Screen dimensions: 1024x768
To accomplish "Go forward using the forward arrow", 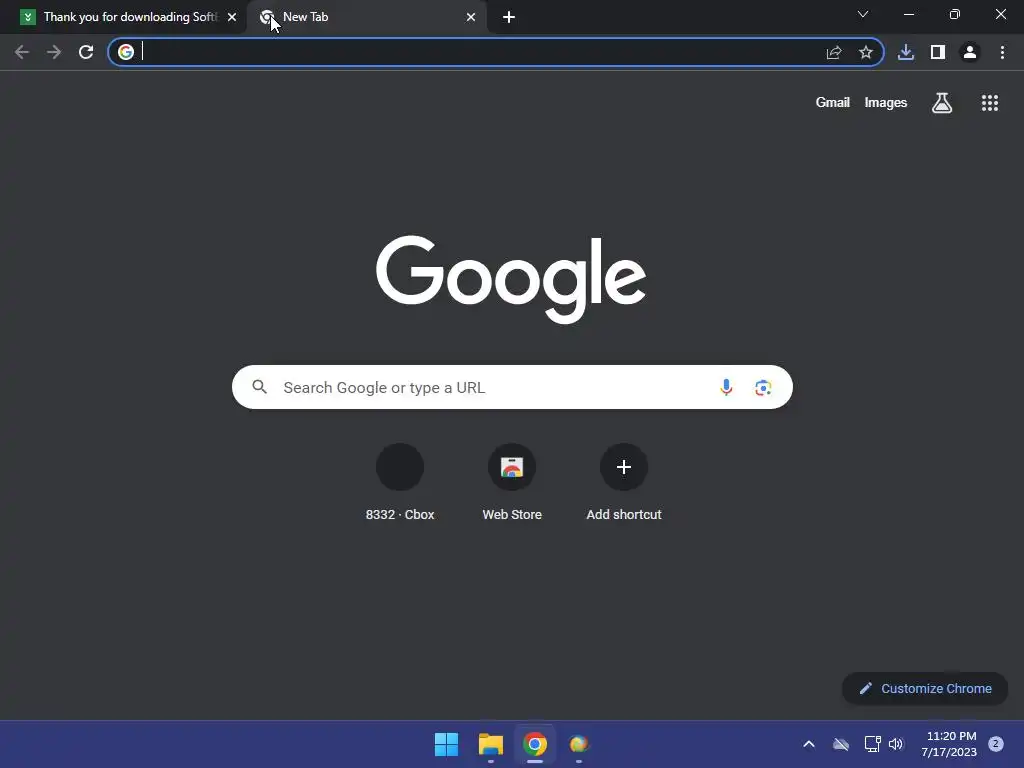I will click(54, 52).
